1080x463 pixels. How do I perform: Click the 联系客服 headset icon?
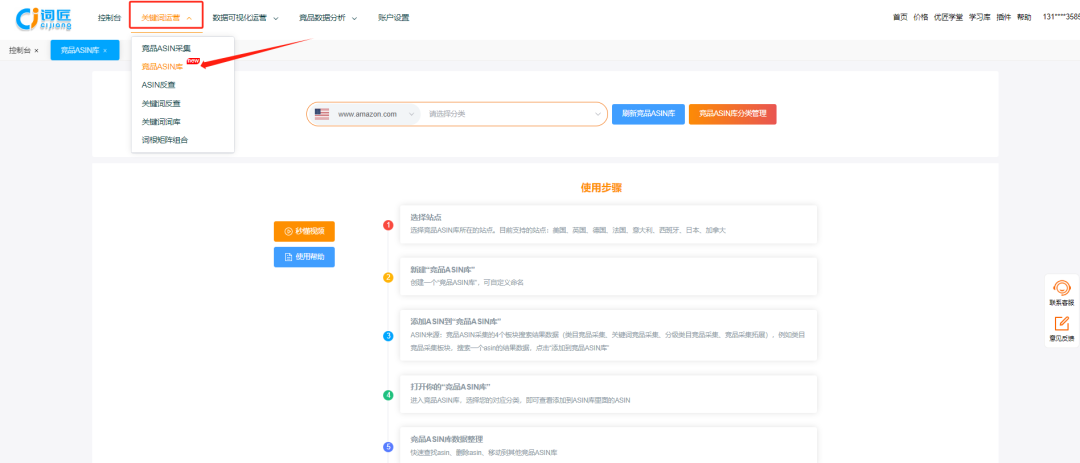click(1061, 287)
